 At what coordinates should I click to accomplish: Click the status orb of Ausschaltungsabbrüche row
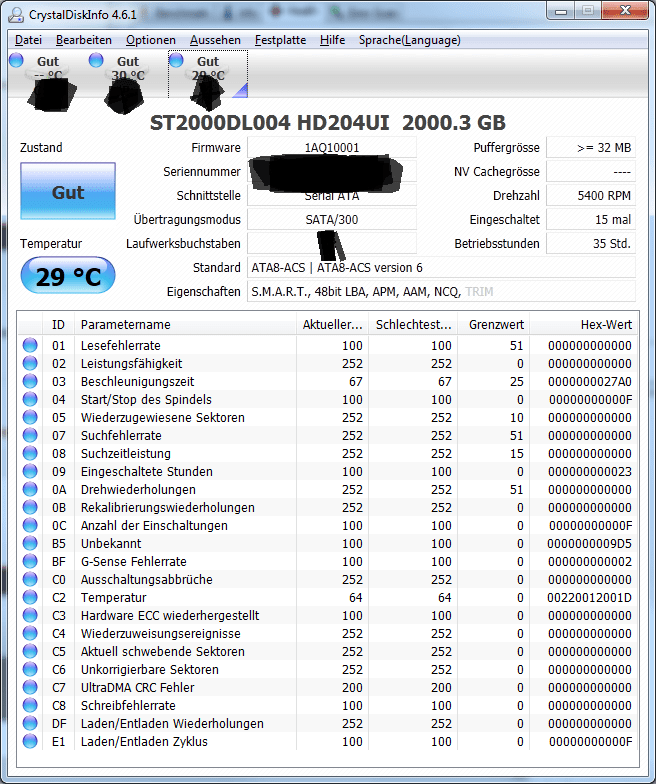pyautogui.click(x=30, y=579)
